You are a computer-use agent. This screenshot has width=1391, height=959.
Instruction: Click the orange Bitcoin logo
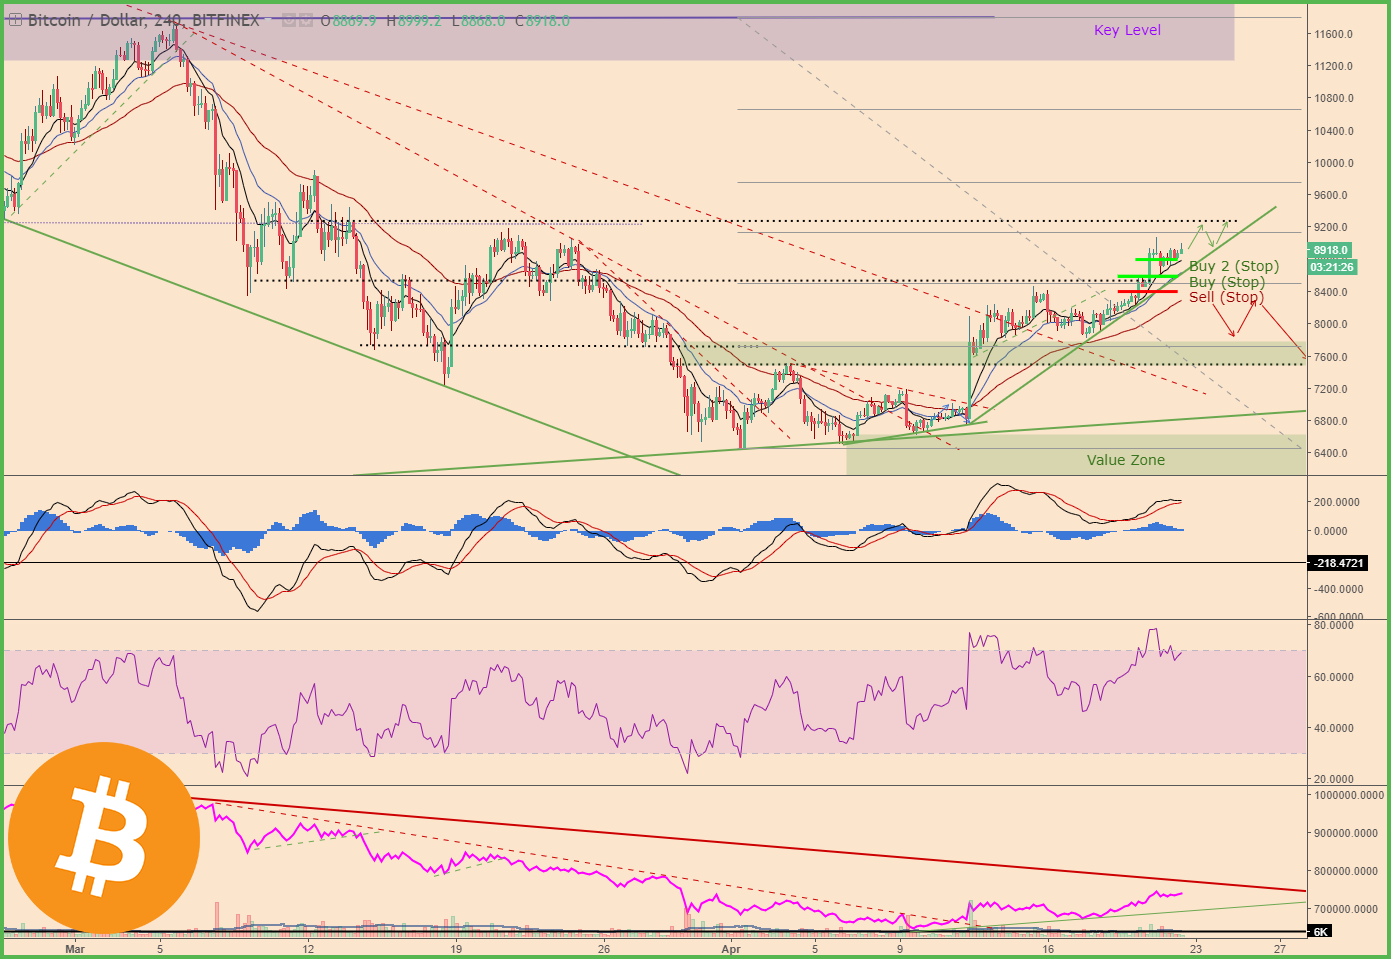coord(104,838)
